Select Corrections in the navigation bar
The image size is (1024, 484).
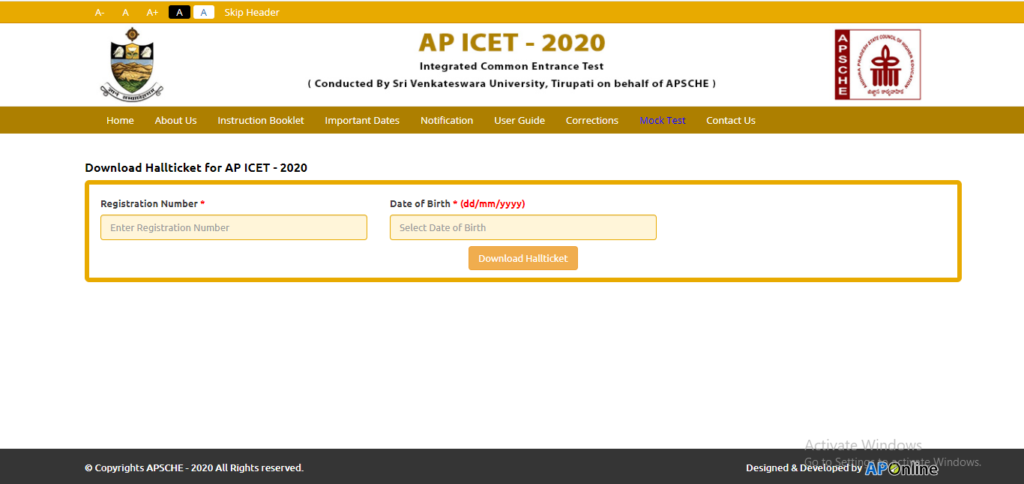(592, 120)
